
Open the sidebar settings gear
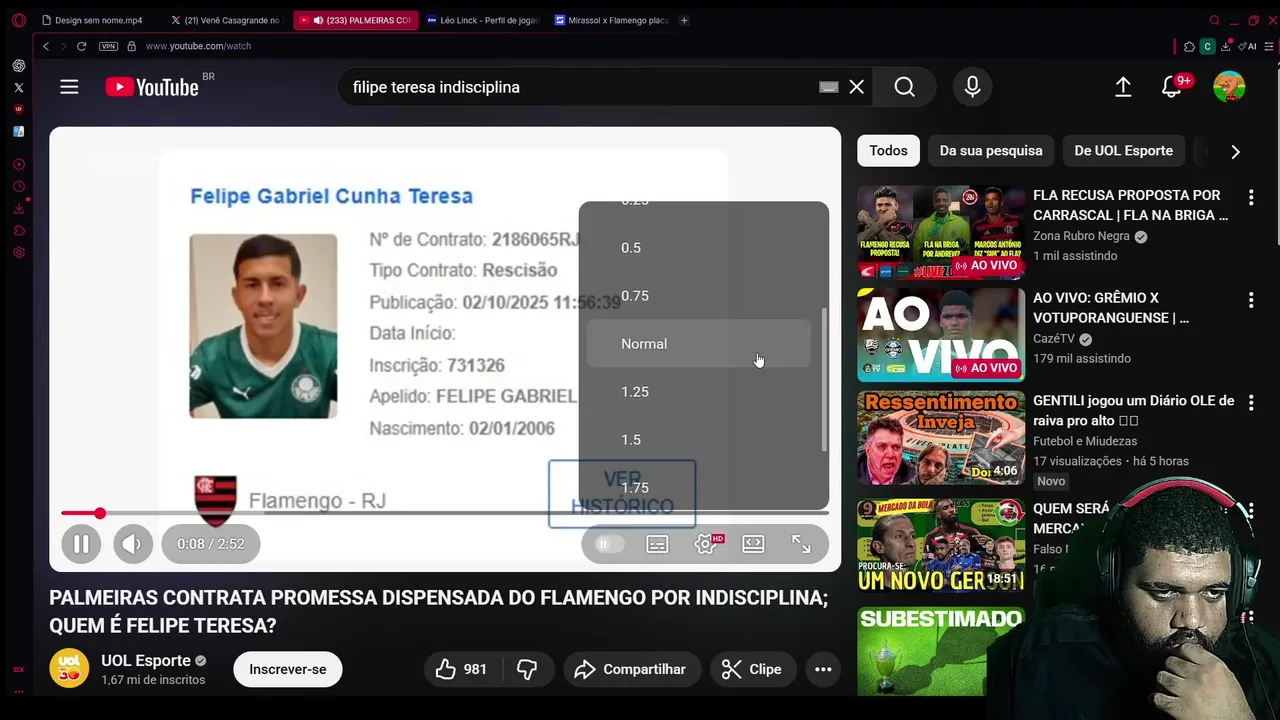[x=19, y=253]
